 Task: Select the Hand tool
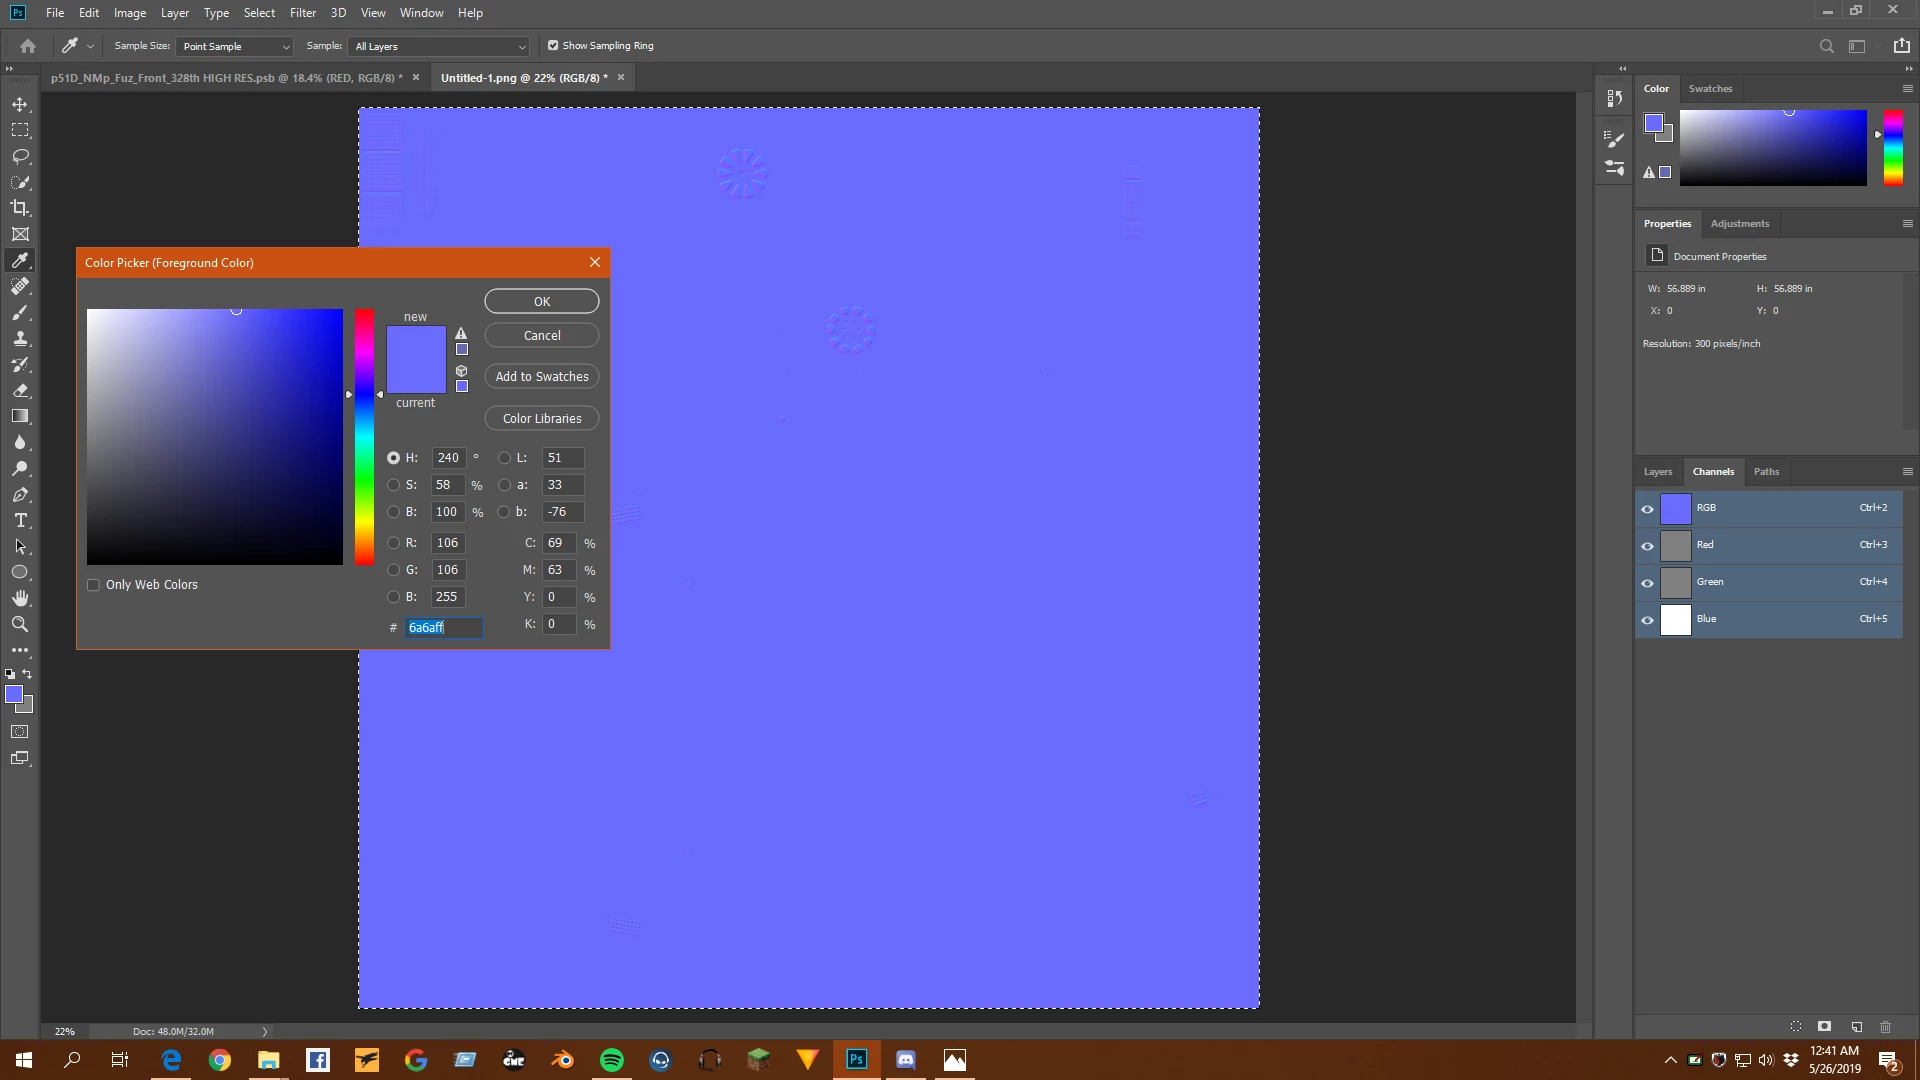20,598
